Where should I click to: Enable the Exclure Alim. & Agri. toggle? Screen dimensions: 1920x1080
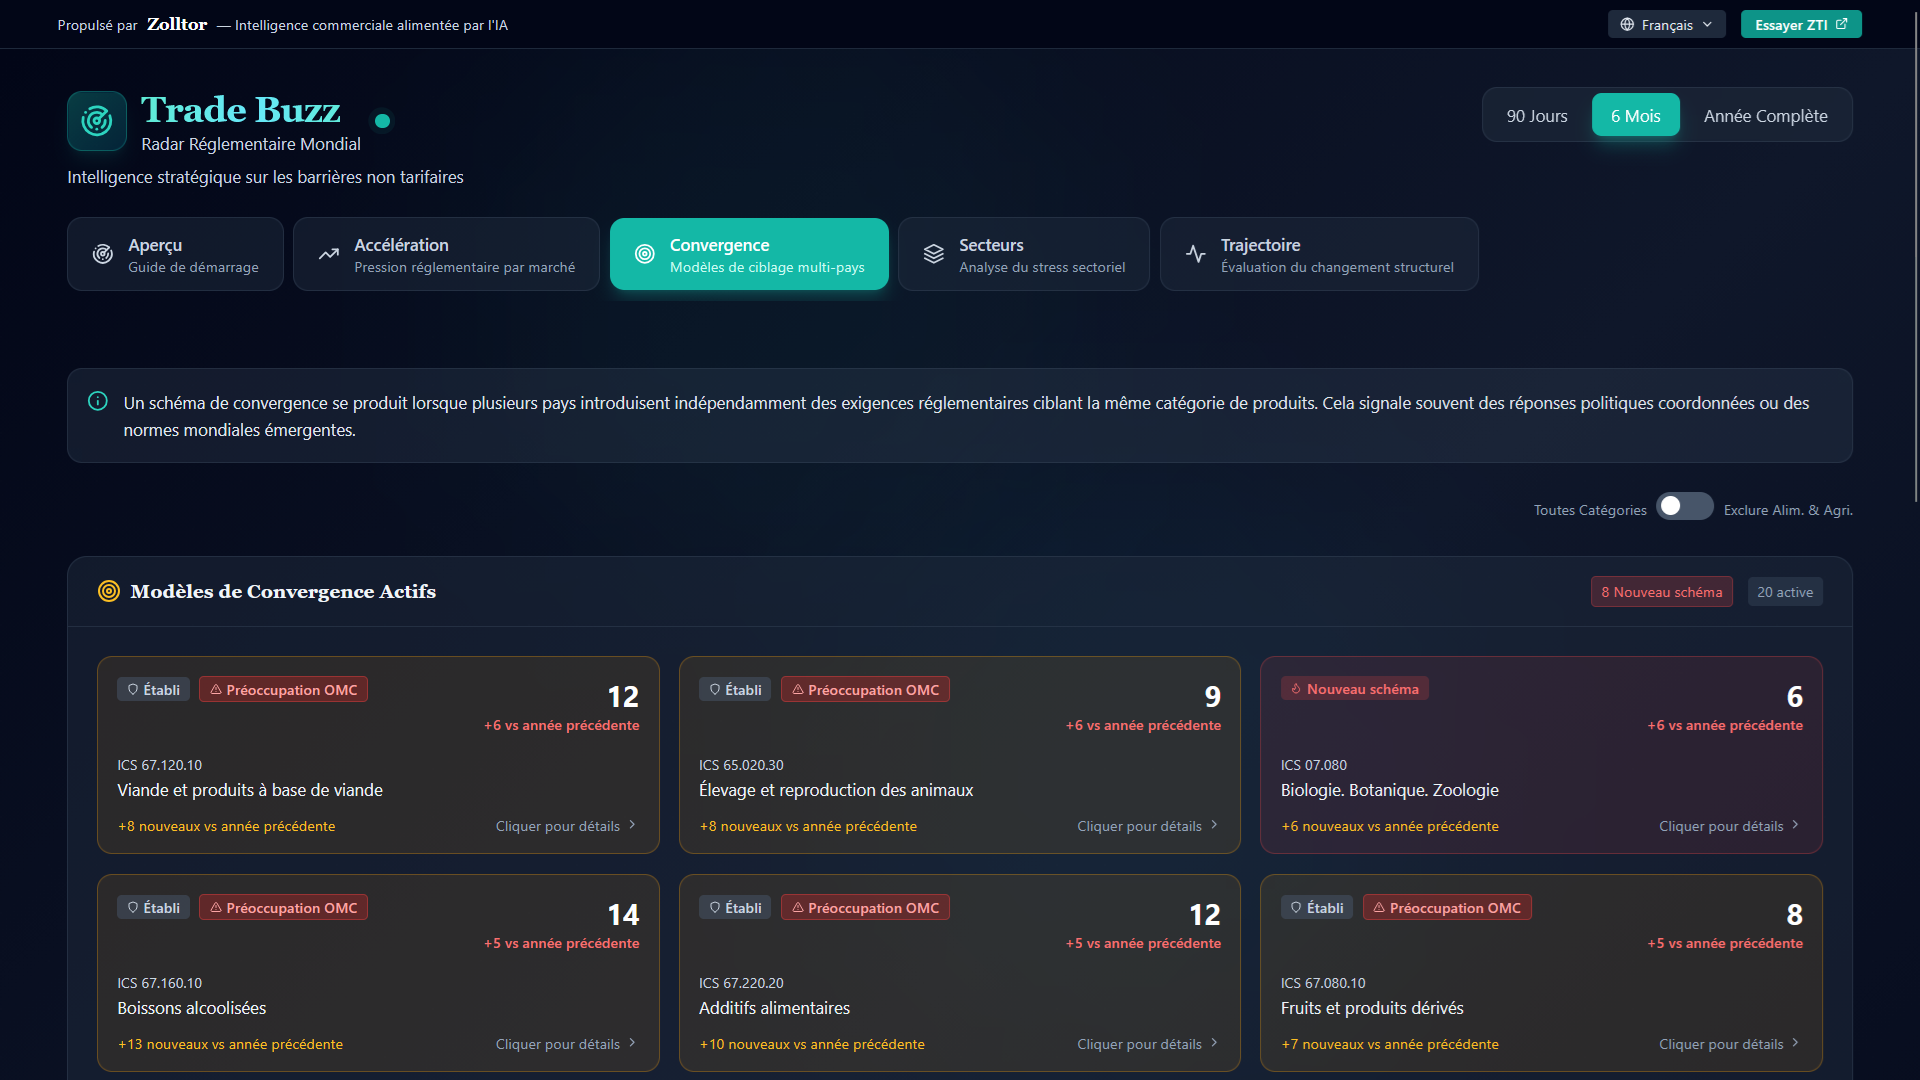click(1685, 506)
